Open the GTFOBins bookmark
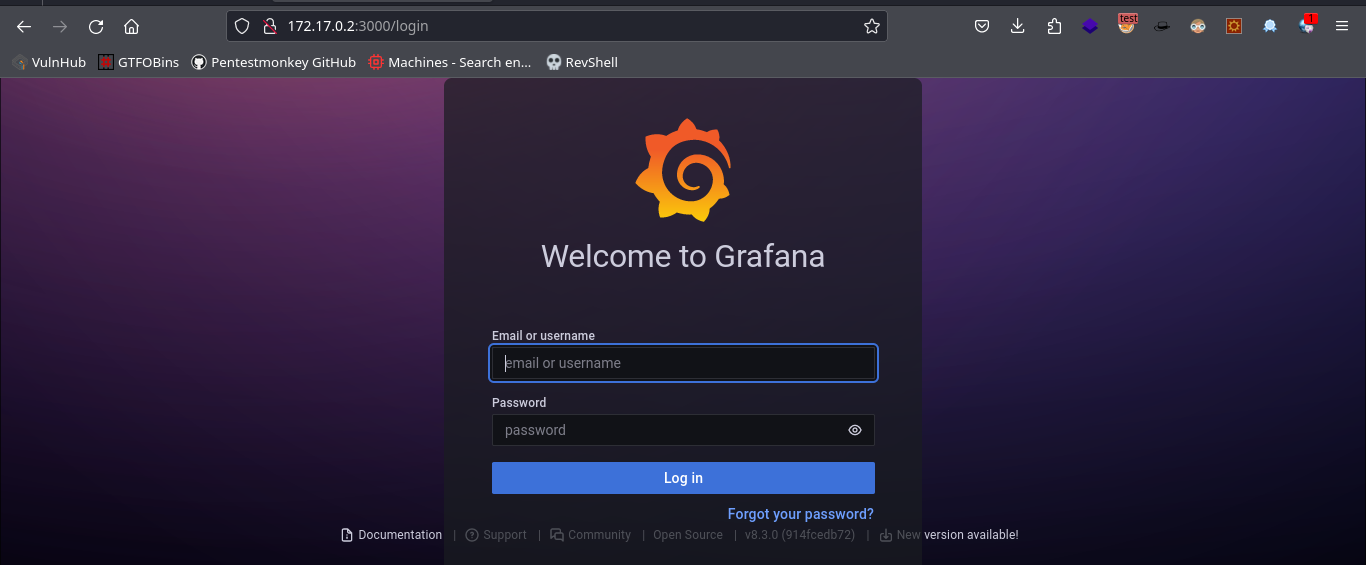 139,62
